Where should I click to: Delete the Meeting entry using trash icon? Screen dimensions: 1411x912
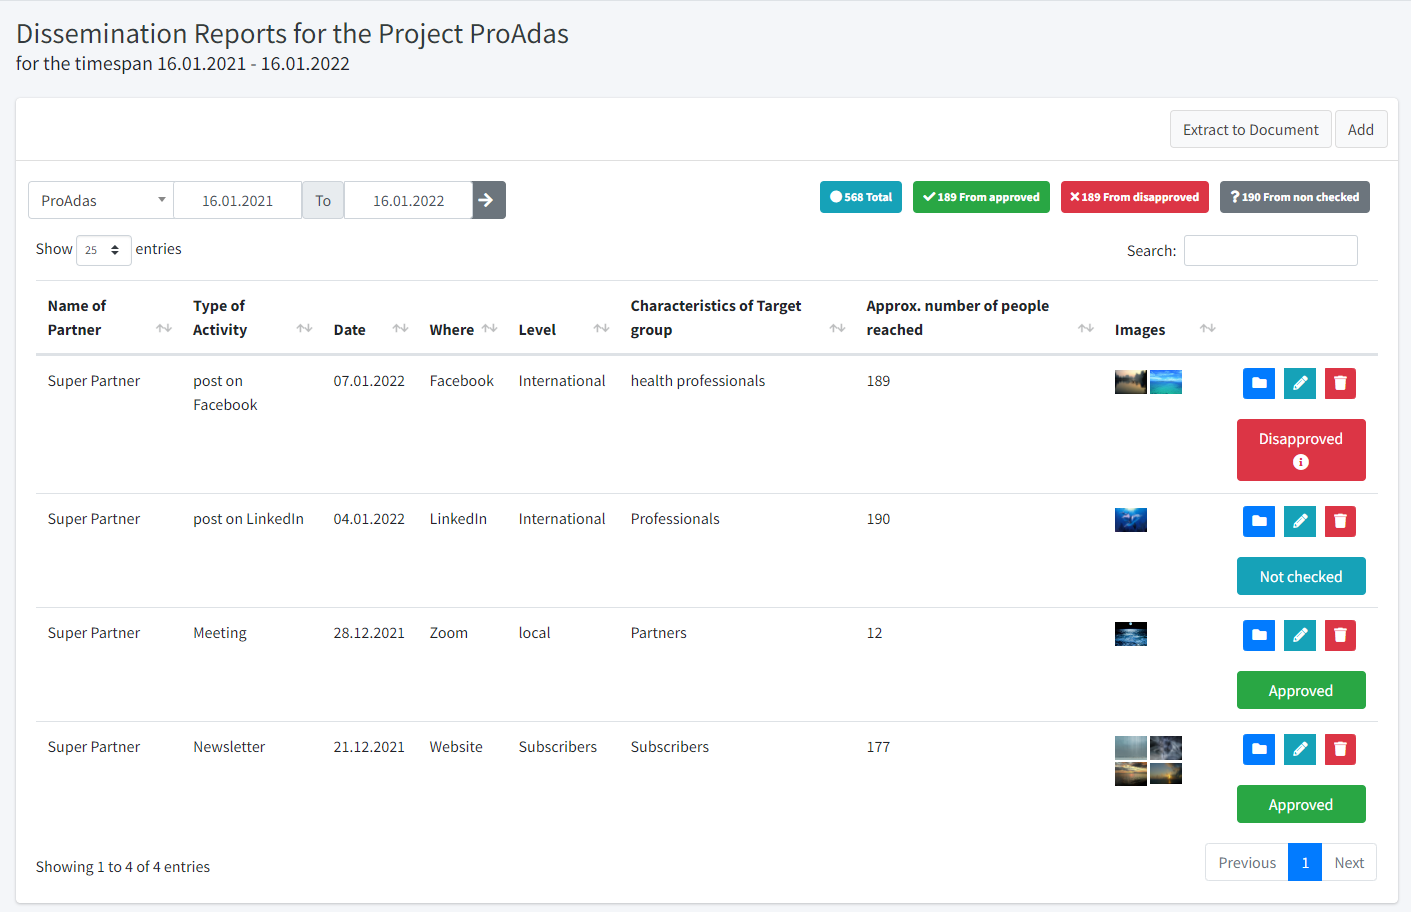coord(1340,635)
